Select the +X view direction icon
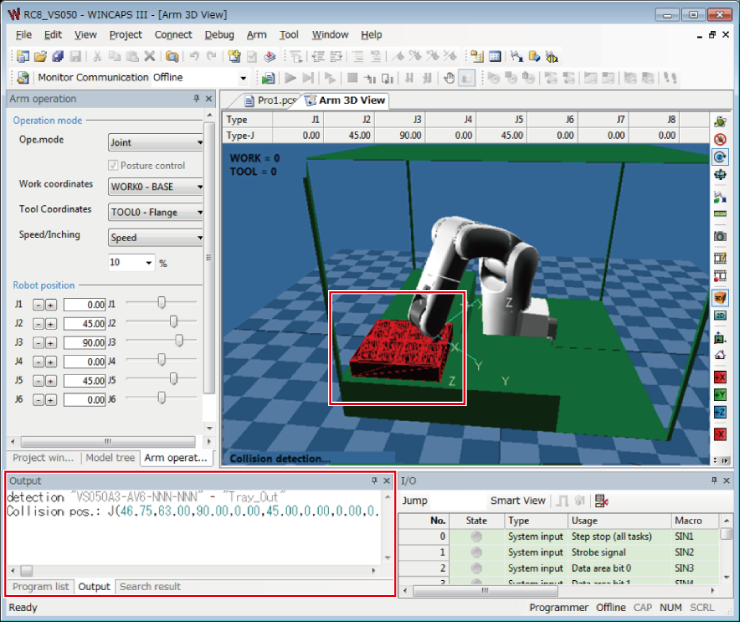 (x=720, y=375)
